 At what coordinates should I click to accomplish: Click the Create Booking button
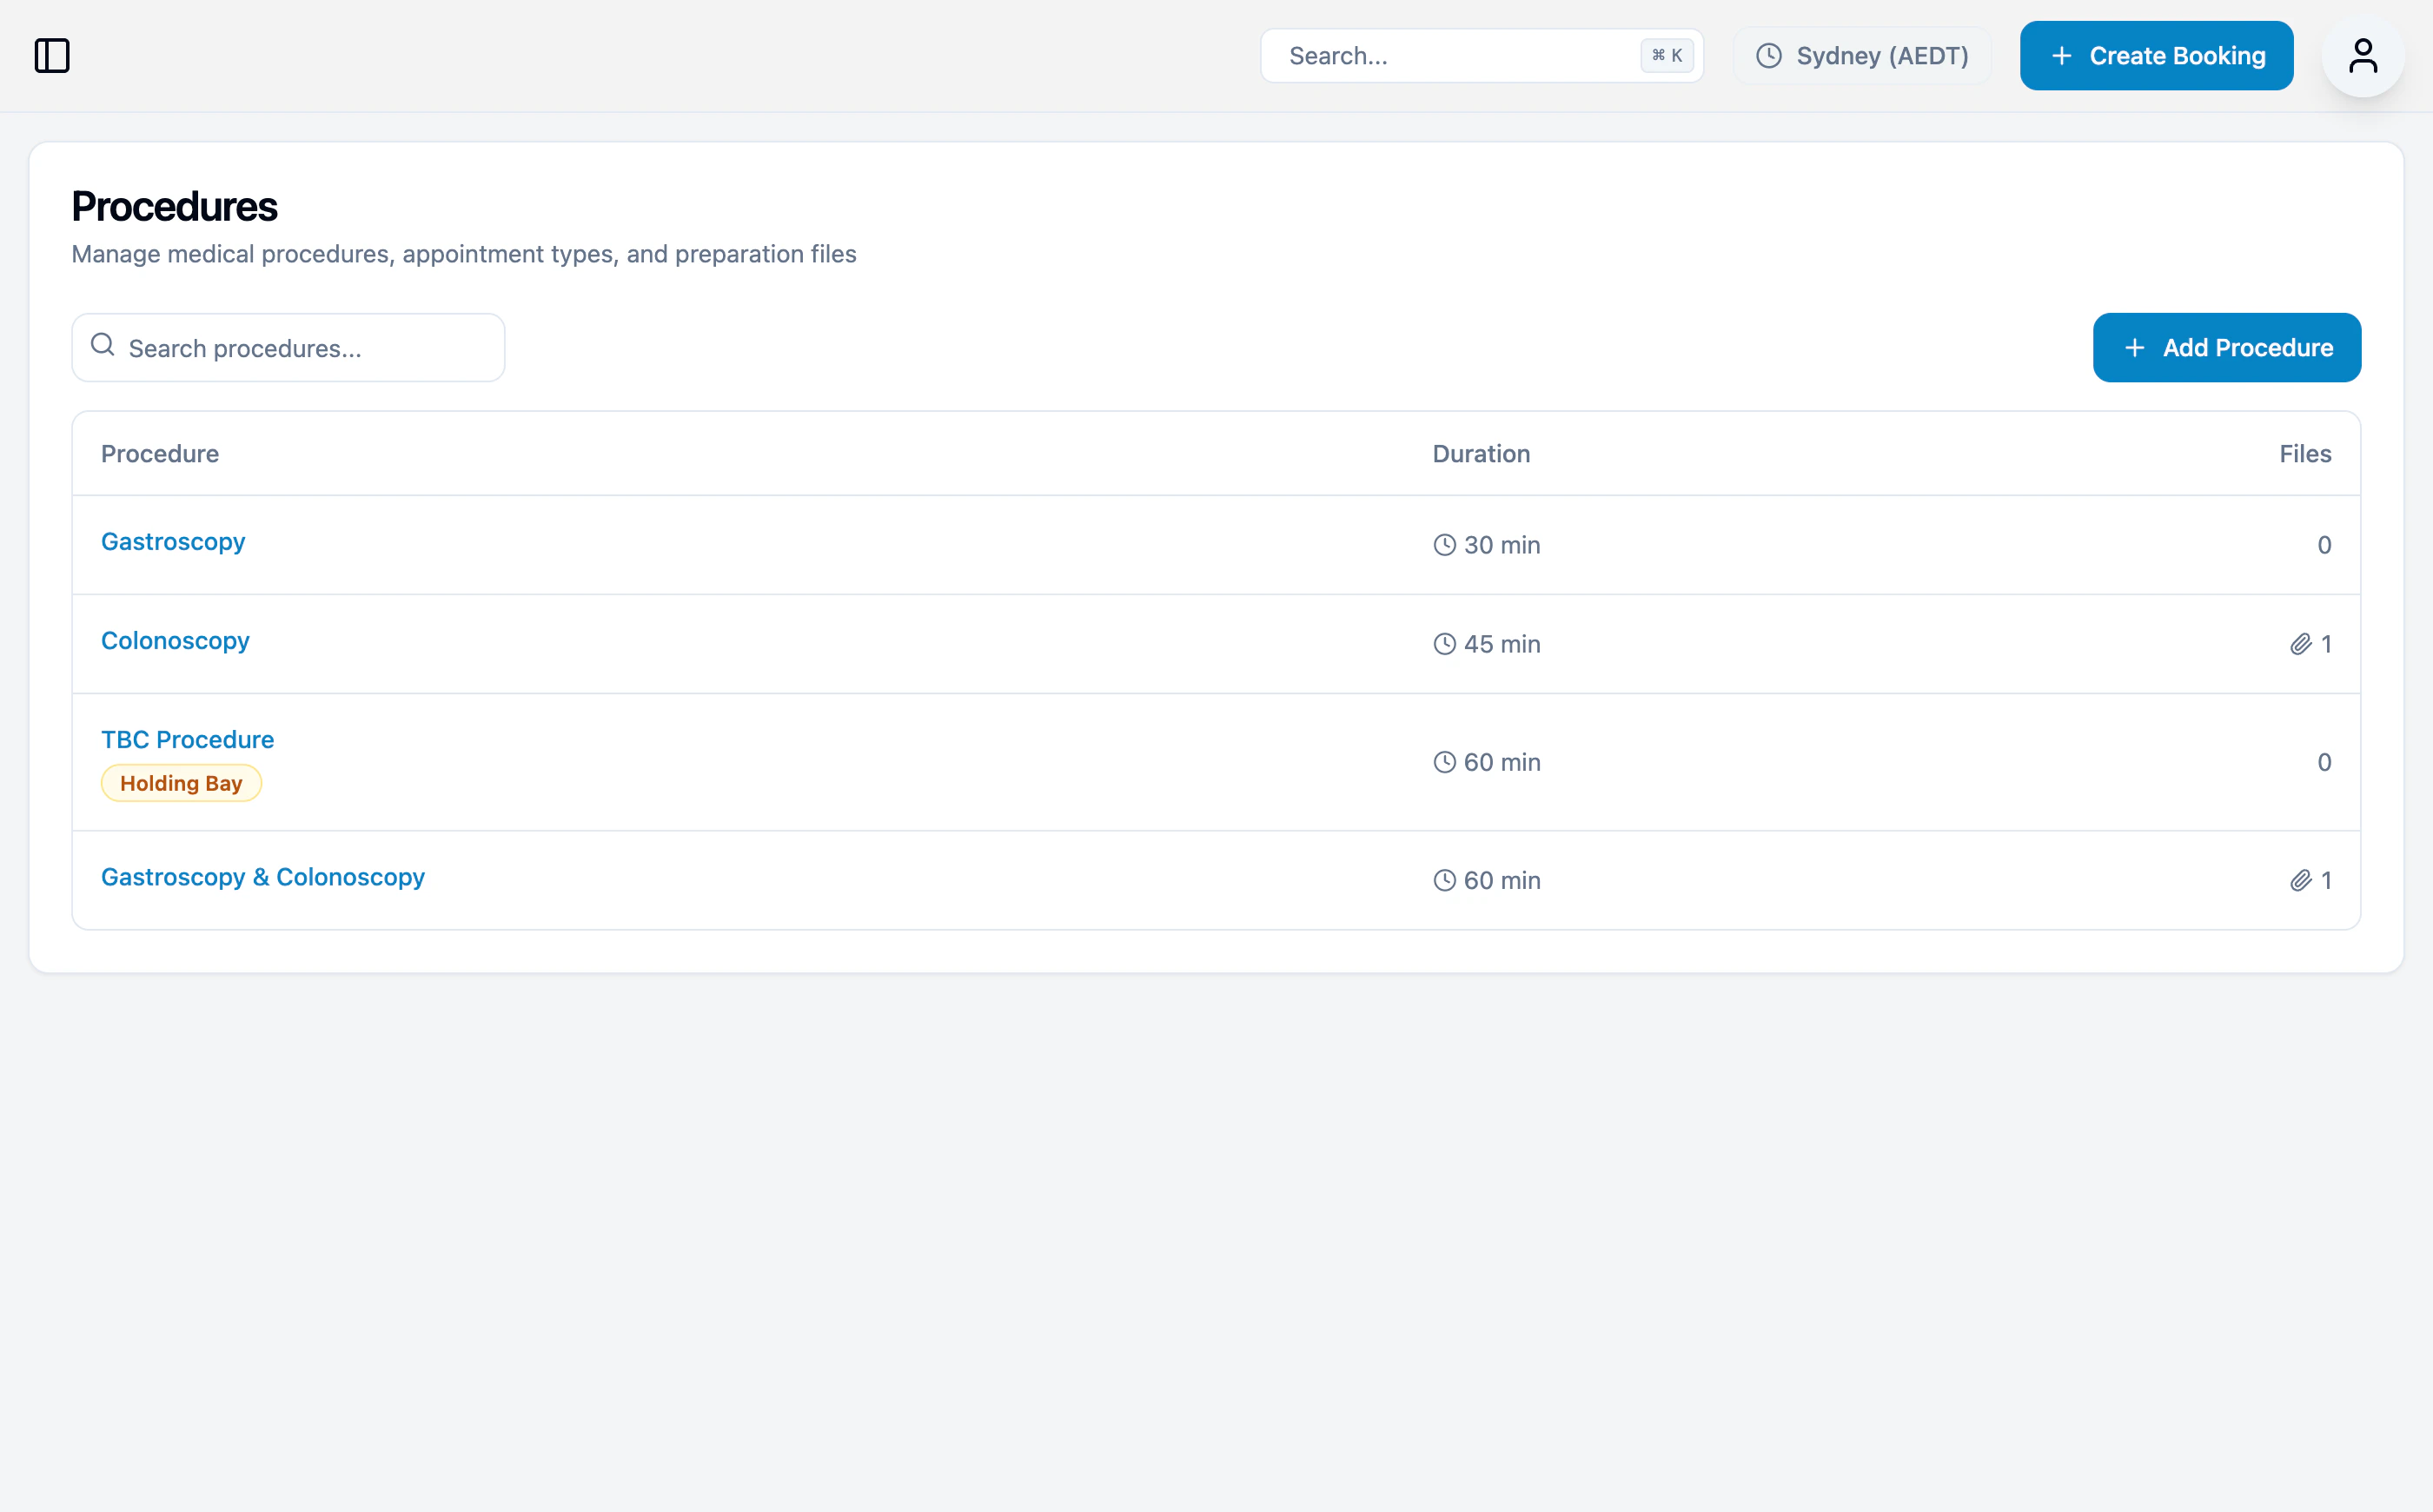point(2156,56)
